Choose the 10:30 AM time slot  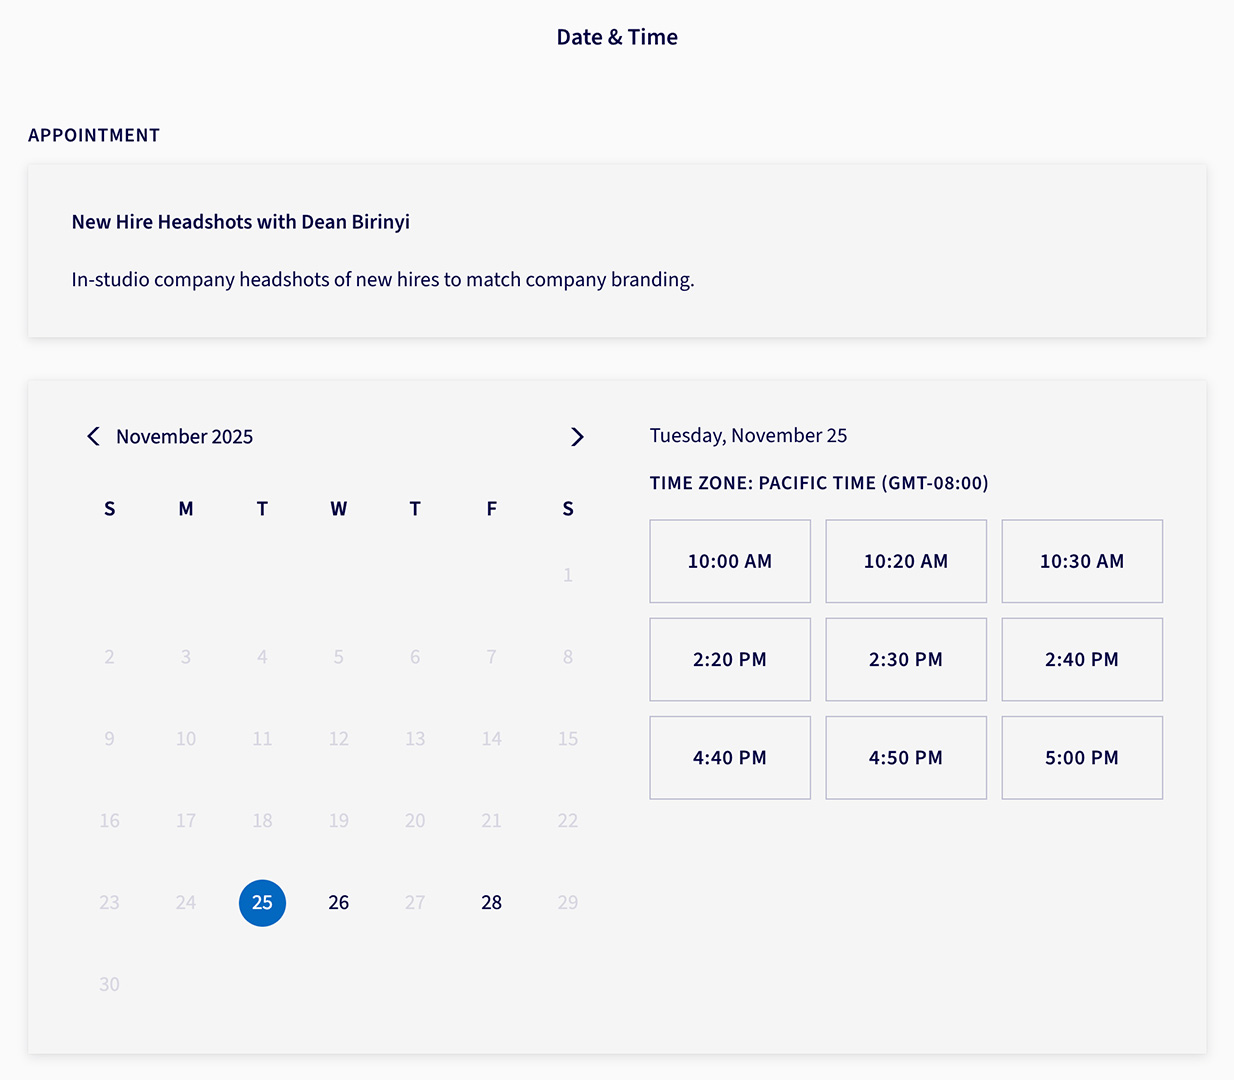click(x=1081, y=561)
